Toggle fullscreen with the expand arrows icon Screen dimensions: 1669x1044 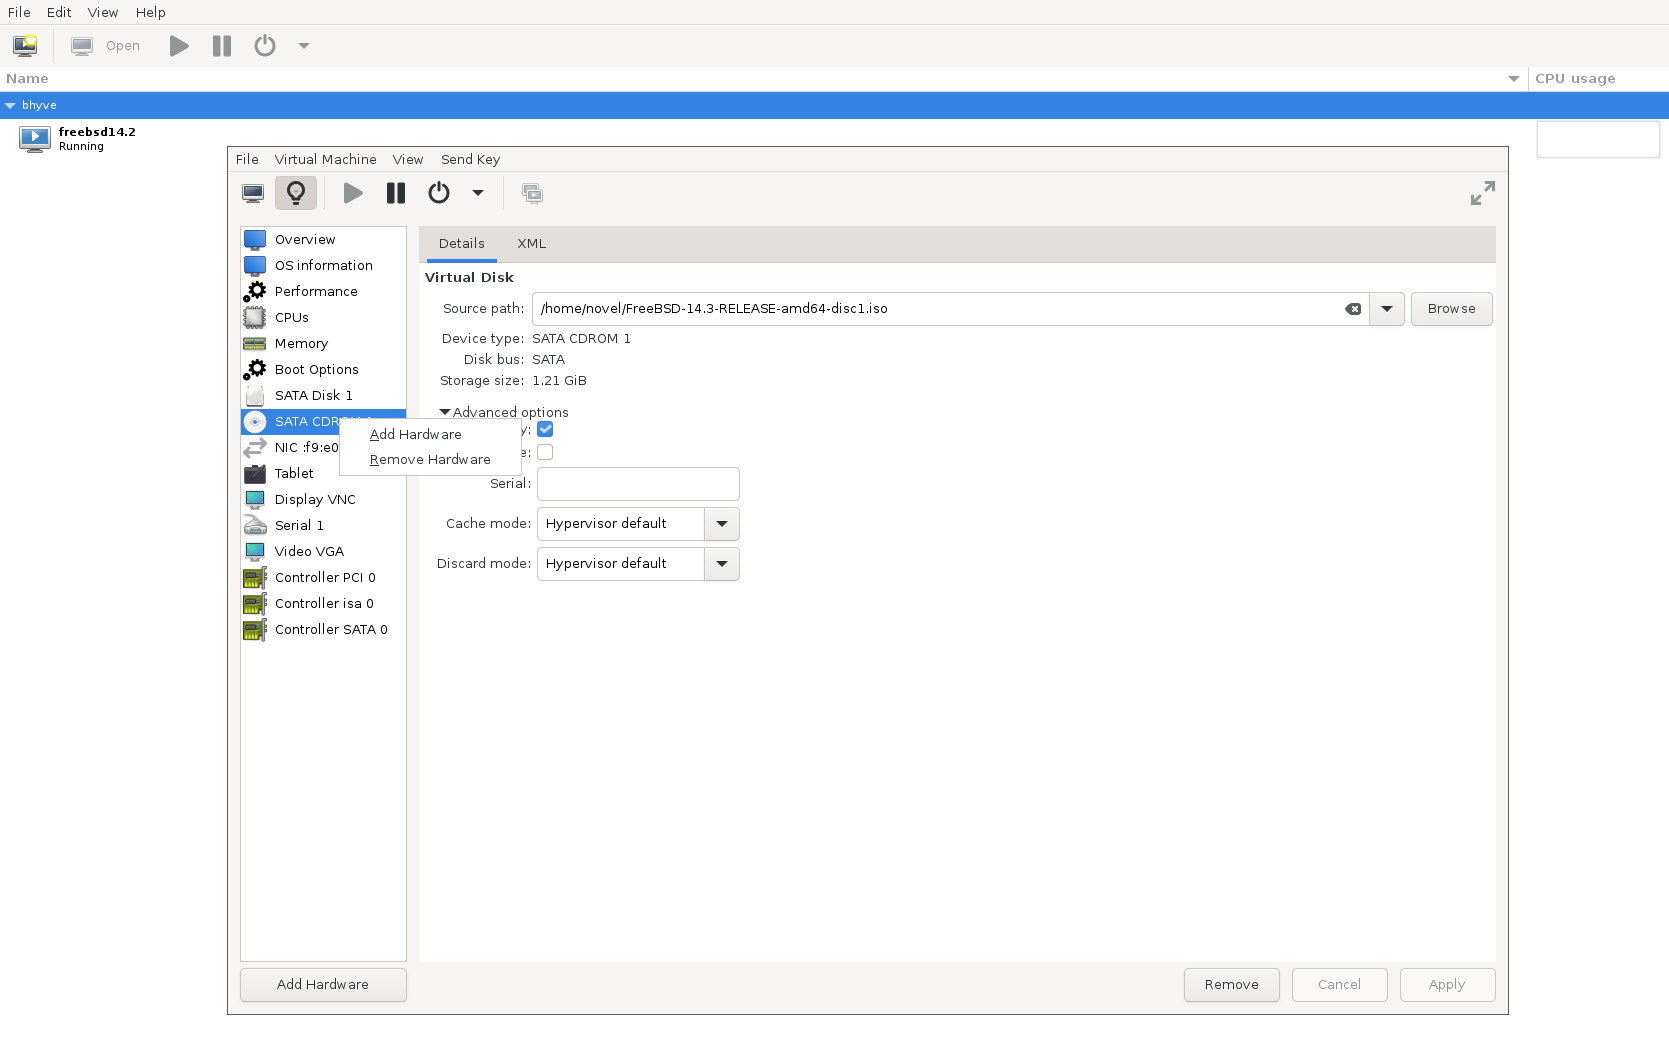pos(1482,193)
